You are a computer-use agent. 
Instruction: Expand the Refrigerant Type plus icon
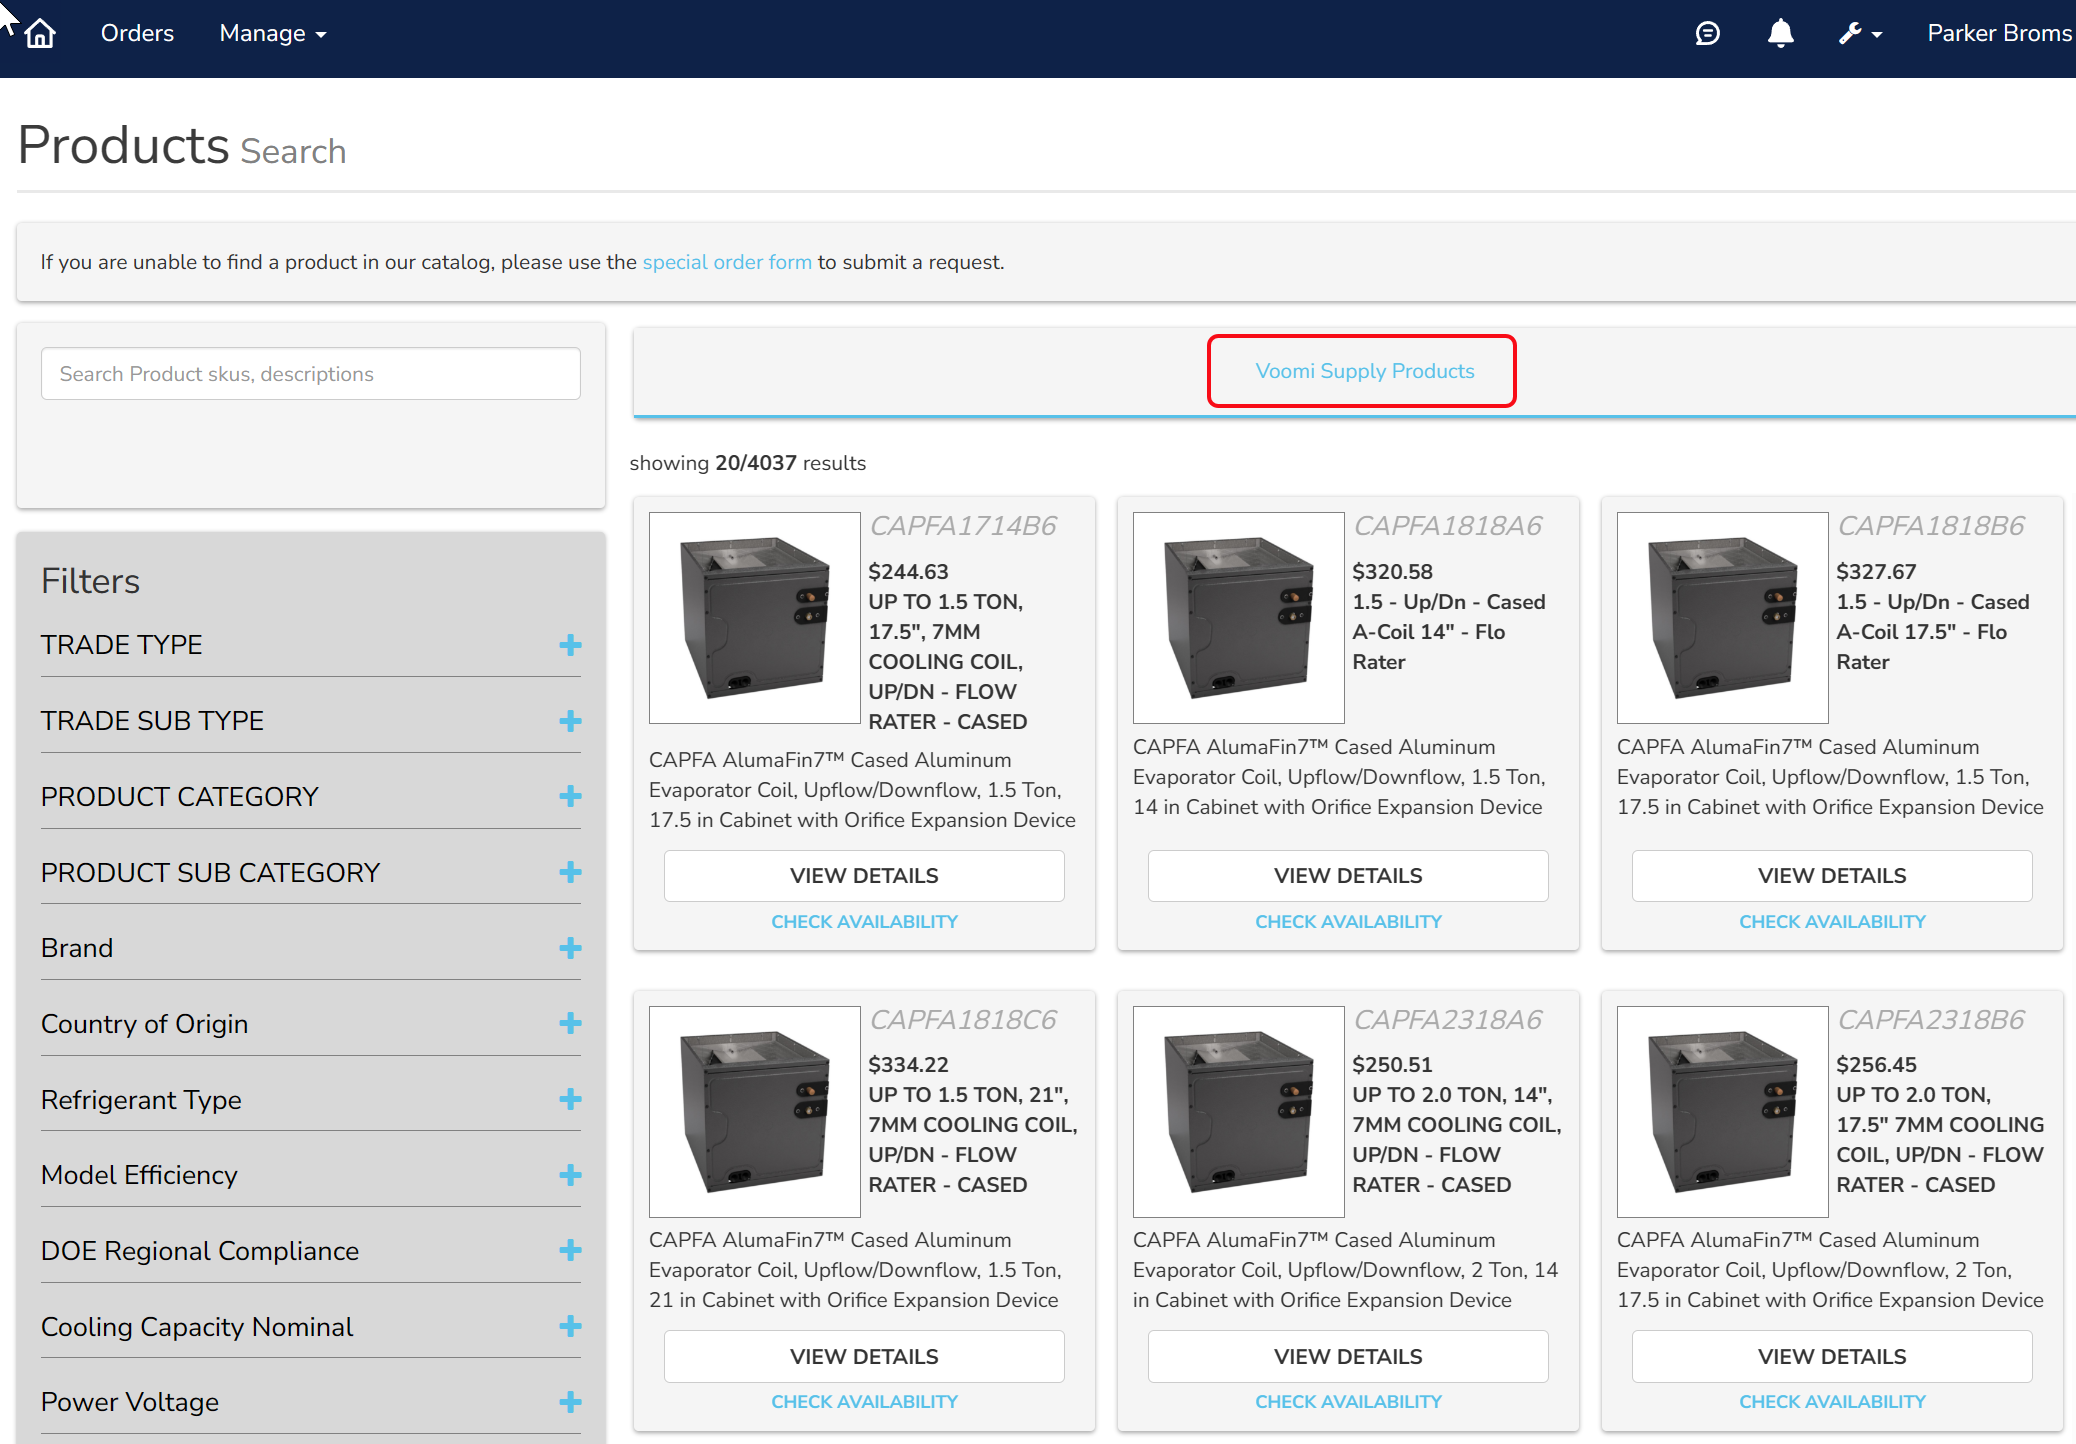[570, 1100]
